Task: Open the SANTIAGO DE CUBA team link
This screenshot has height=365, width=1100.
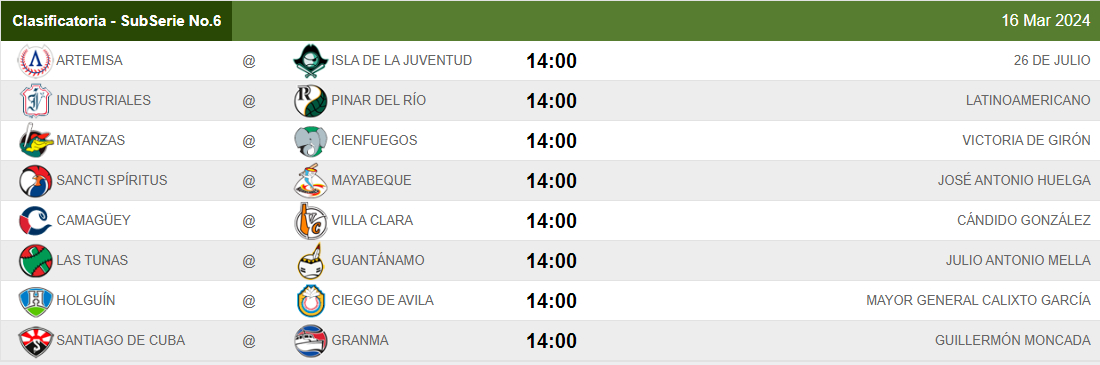Action: tap(121, 340)
